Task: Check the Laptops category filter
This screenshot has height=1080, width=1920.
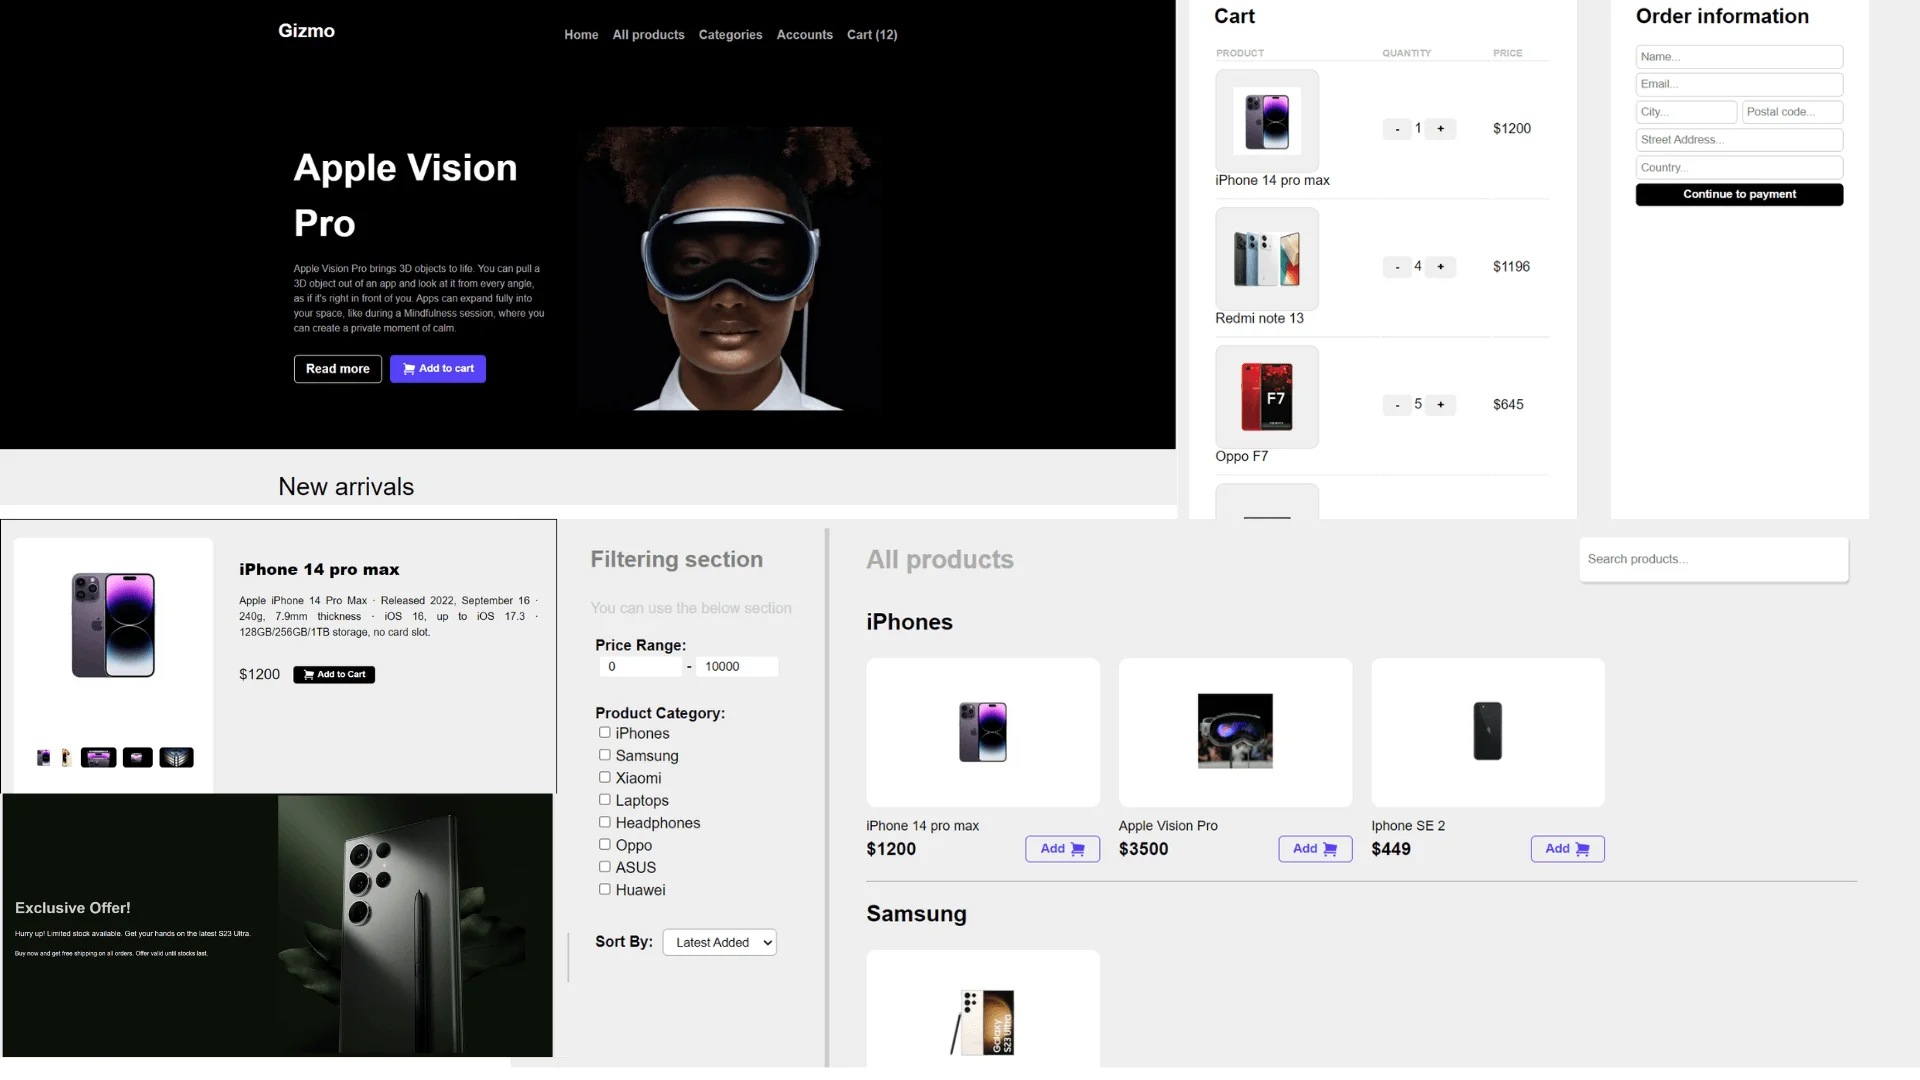Action: [604, 800]
